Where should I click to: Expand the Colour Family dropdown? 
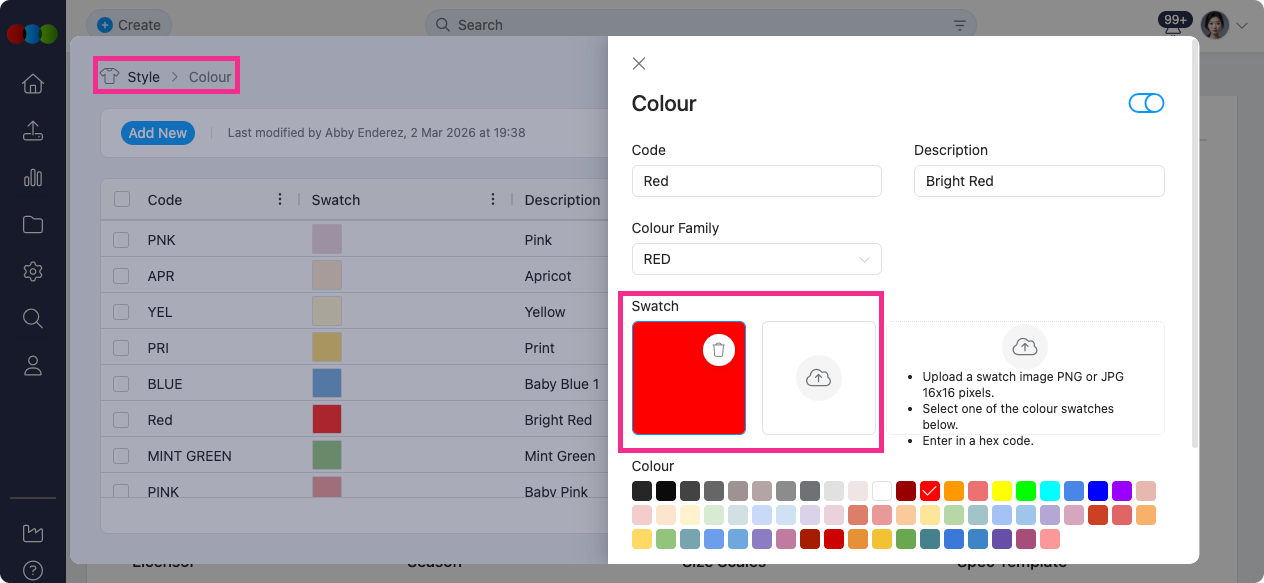[x=756, y=259]
